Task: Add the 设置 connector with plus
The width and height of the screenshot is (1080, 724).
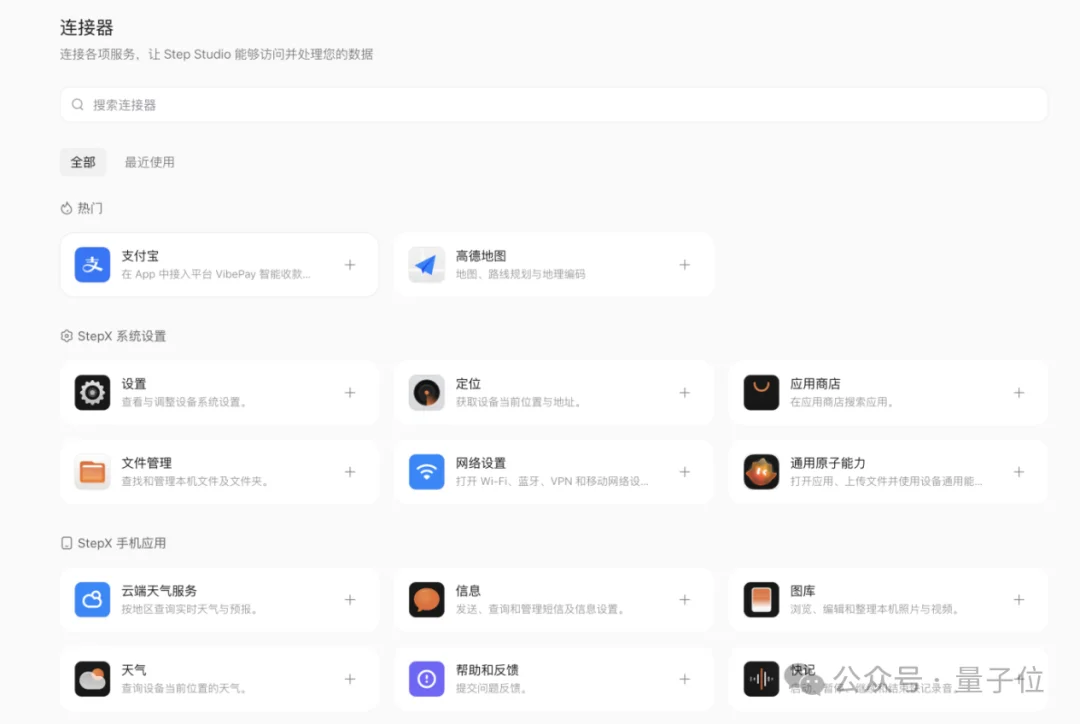Action: (x=350, y=393)
